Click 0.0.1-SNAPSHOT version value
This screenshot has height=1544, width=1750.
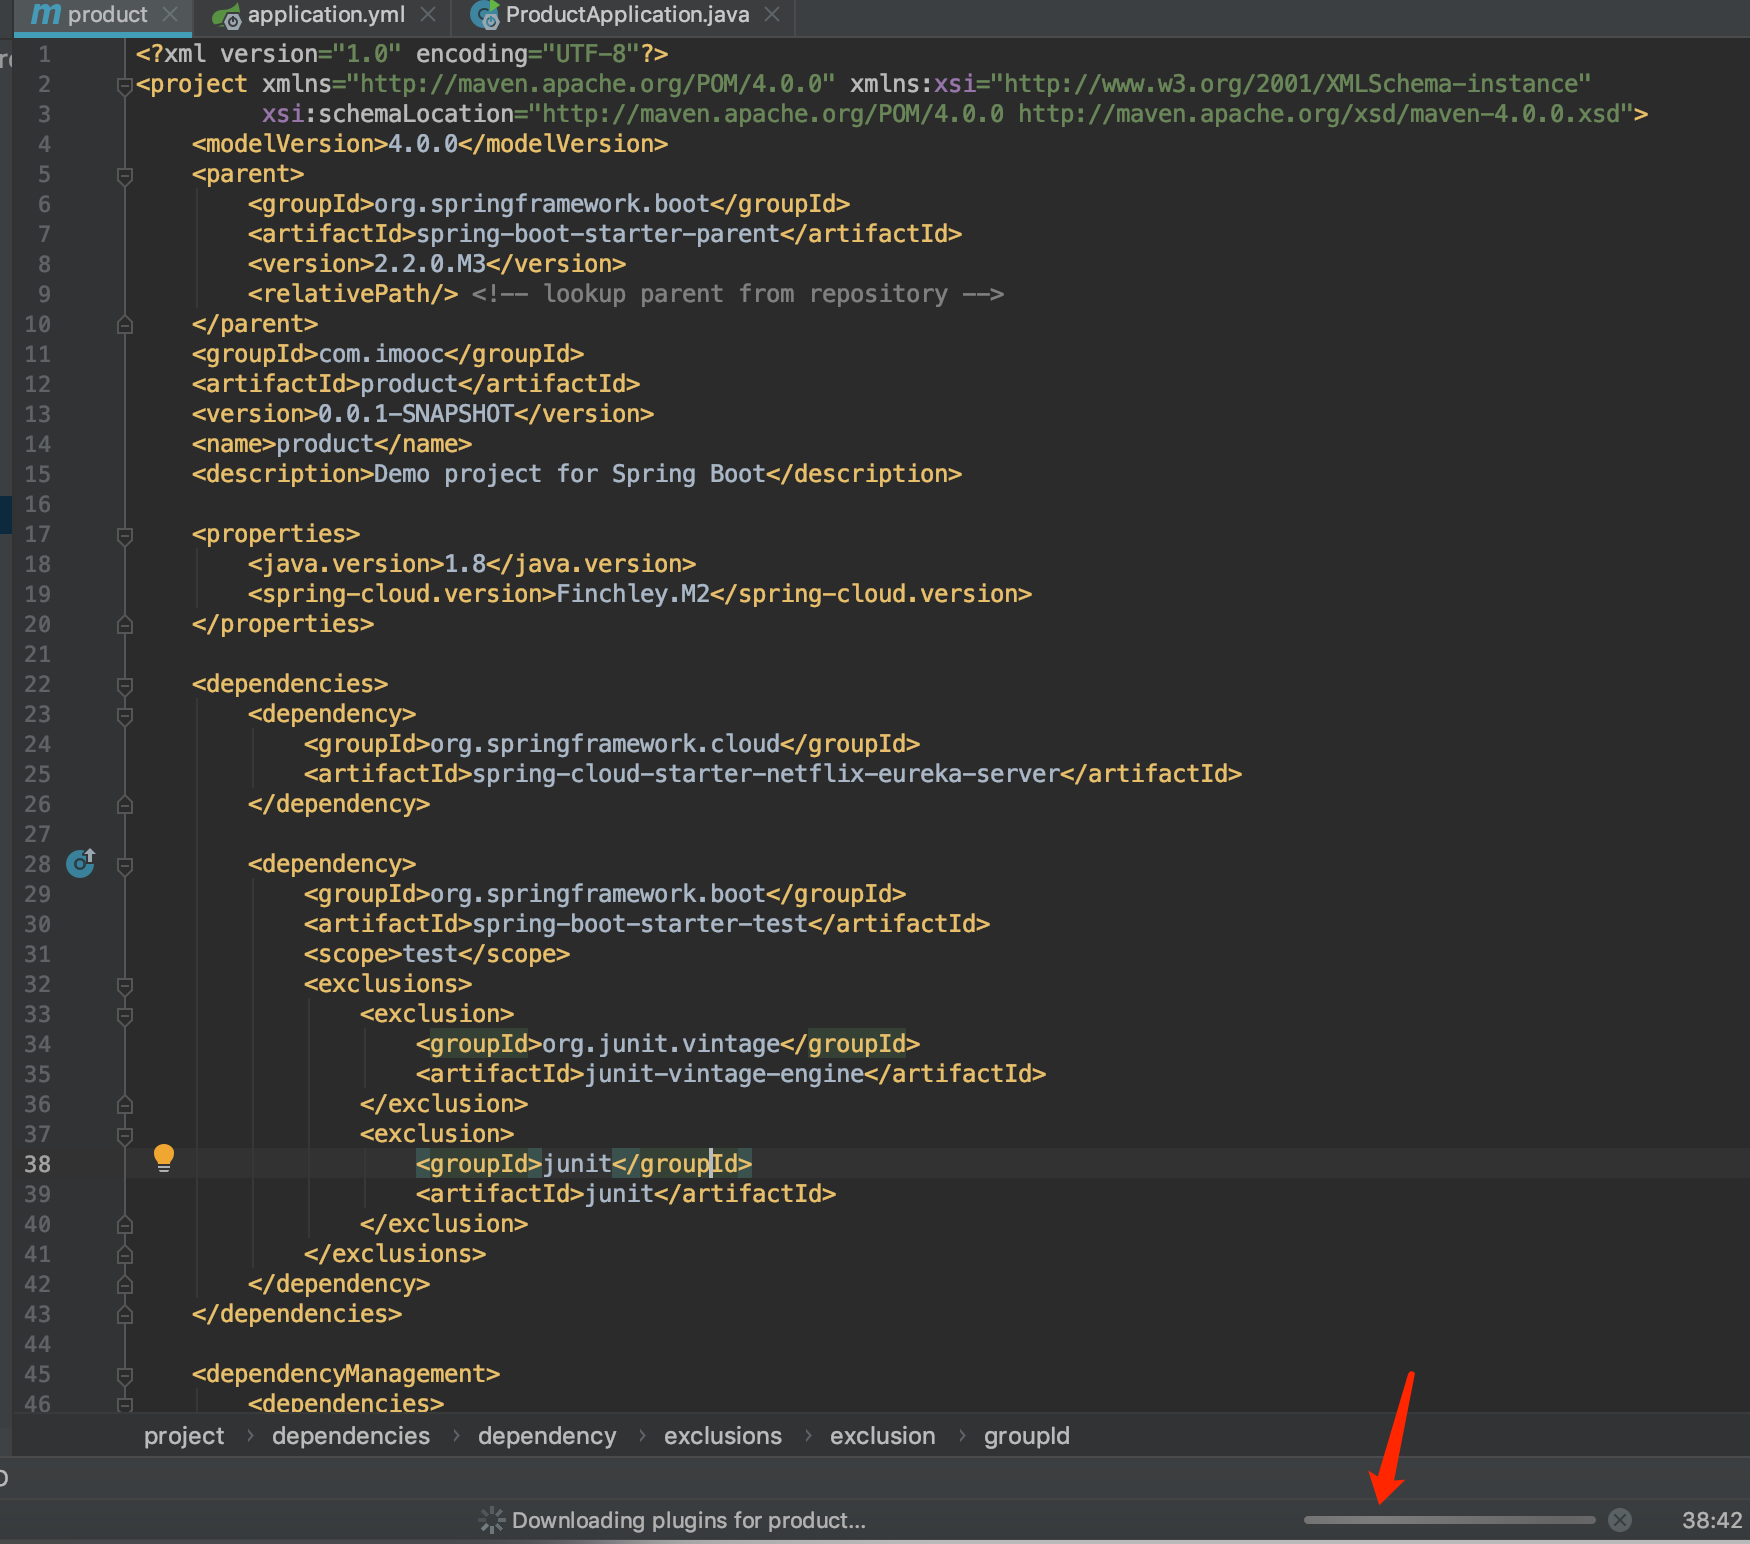(x=416, y=414)
